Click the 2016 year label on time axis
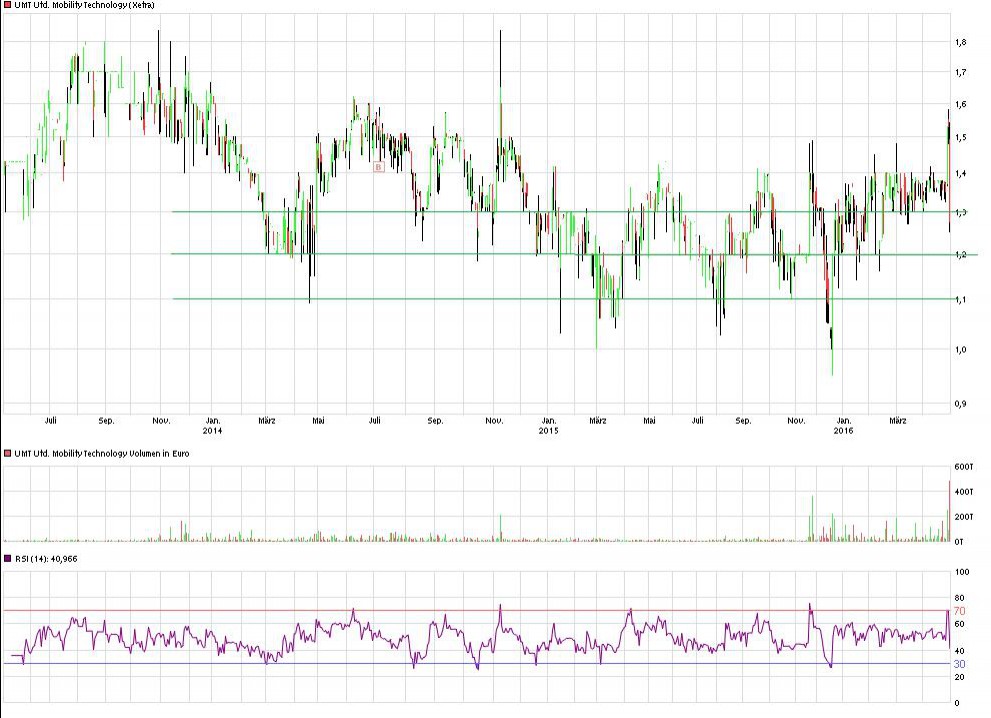This screenshot has height=718, width=991. (843, 431)
